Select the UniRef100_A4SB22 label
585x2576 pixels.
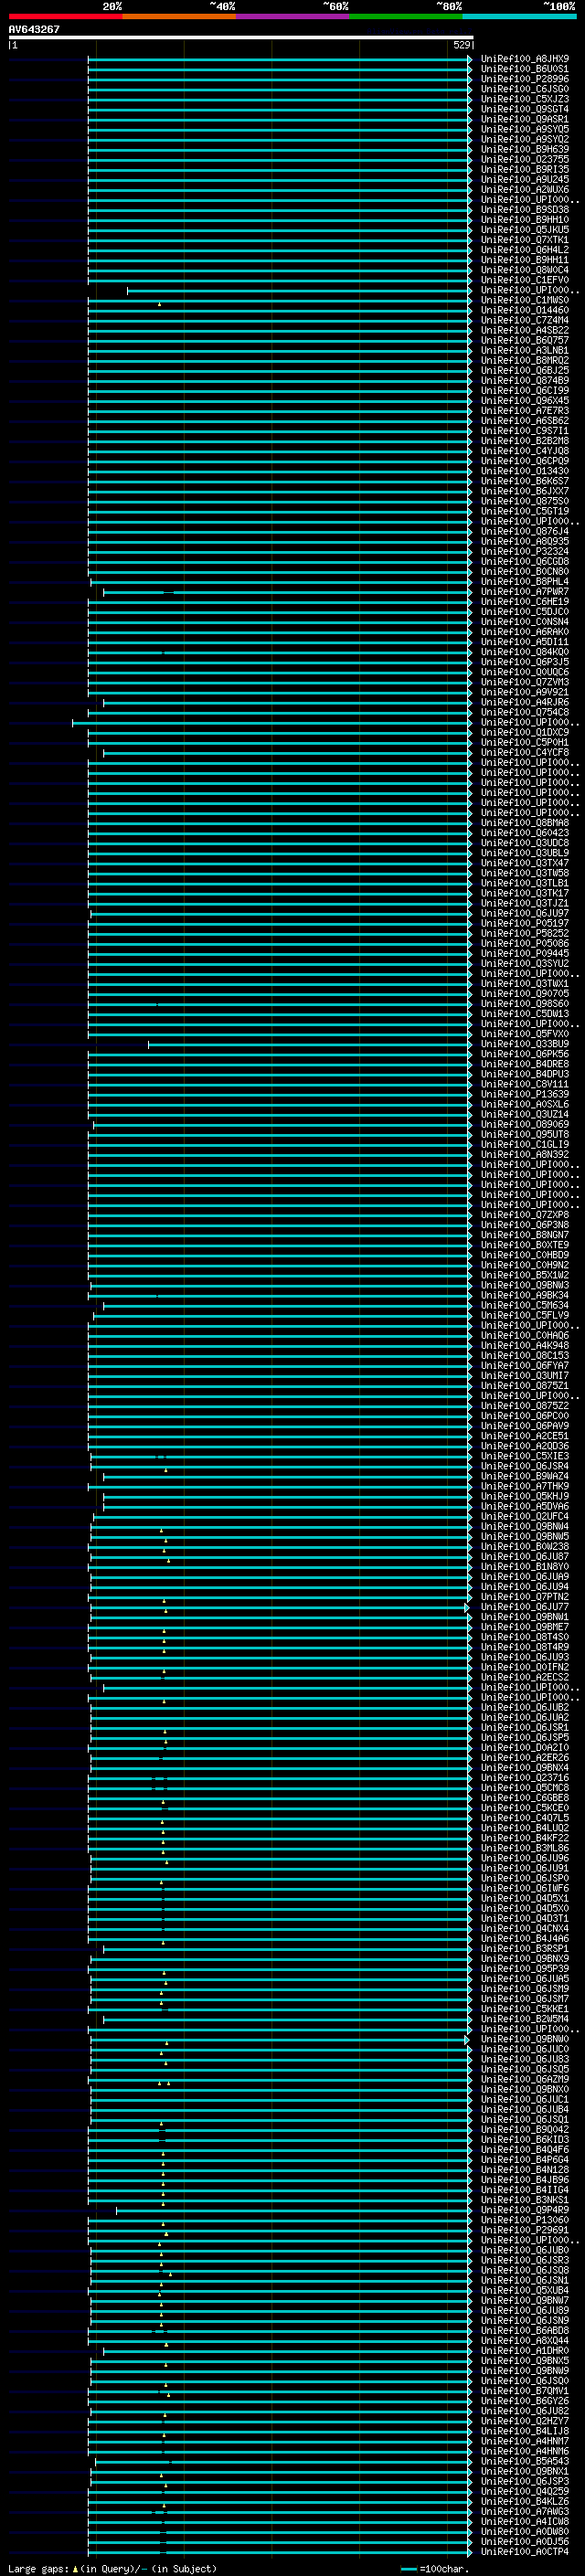pos(524,330)
